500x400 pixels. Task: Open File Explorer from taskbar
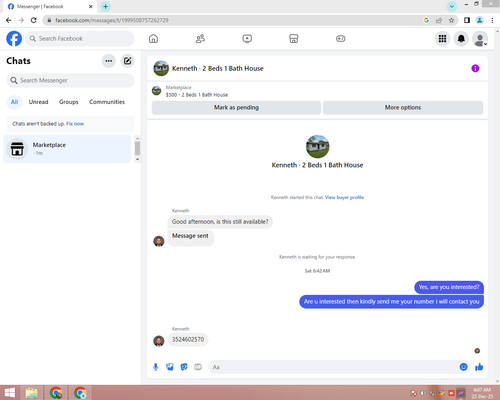pyautogui.click(x=32, y=393)
